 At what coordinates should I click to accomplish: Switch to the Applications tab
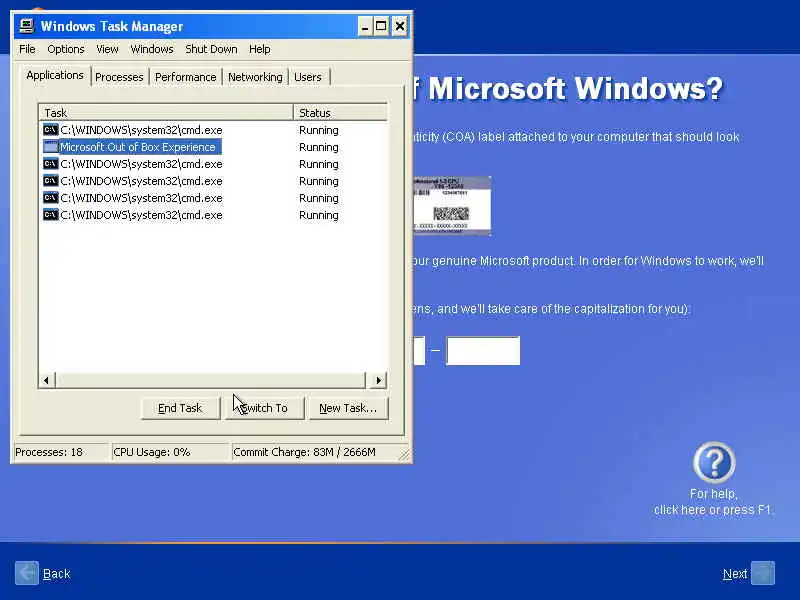click(55, 76)
